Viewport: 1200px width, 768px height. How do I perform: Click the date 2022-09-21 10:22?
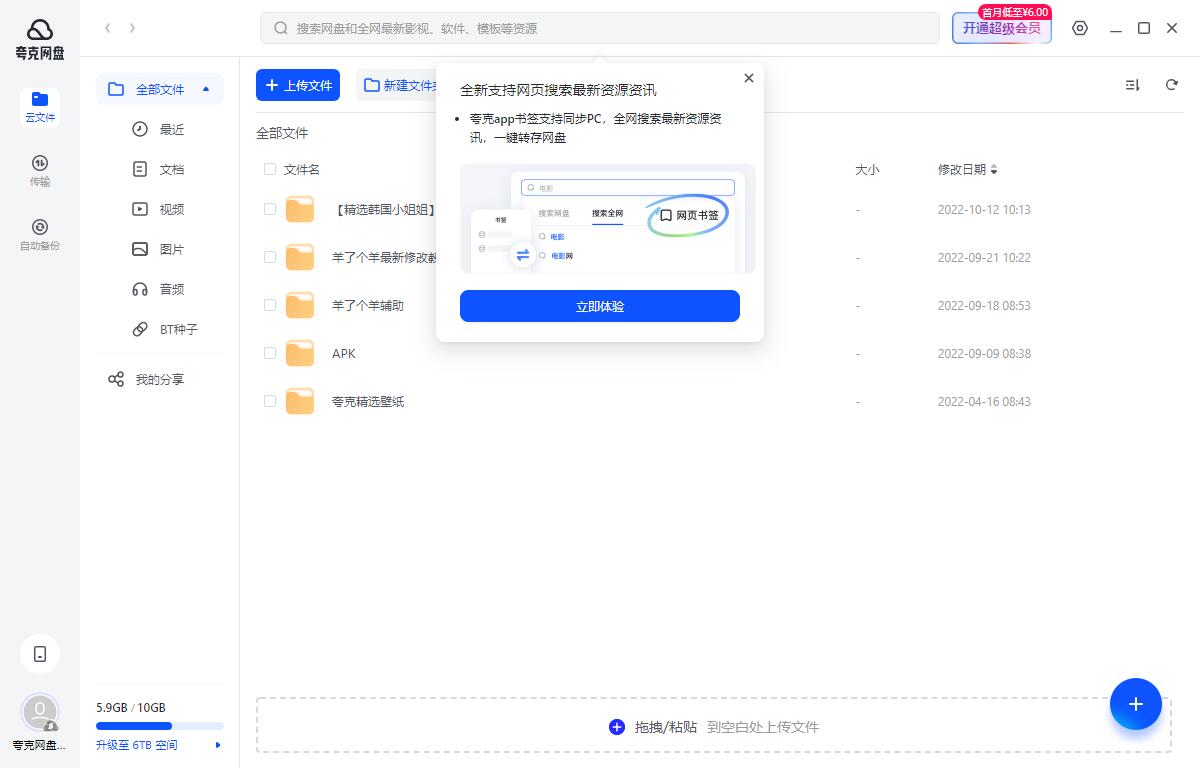pyautogui.click(x=984, y=257)
